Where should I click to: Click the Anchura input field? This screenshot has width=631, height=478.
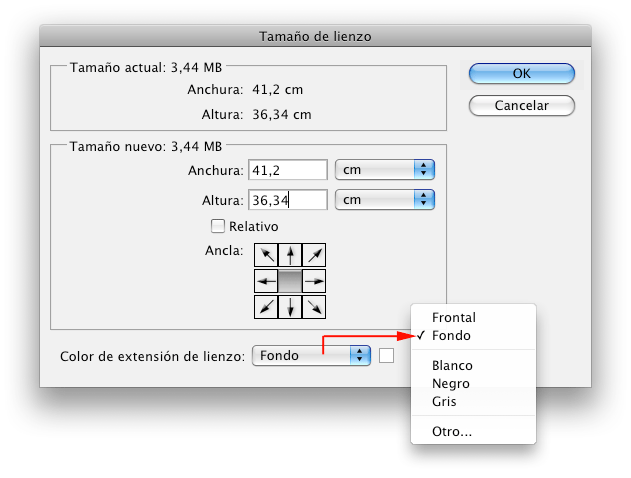point(288,170)
